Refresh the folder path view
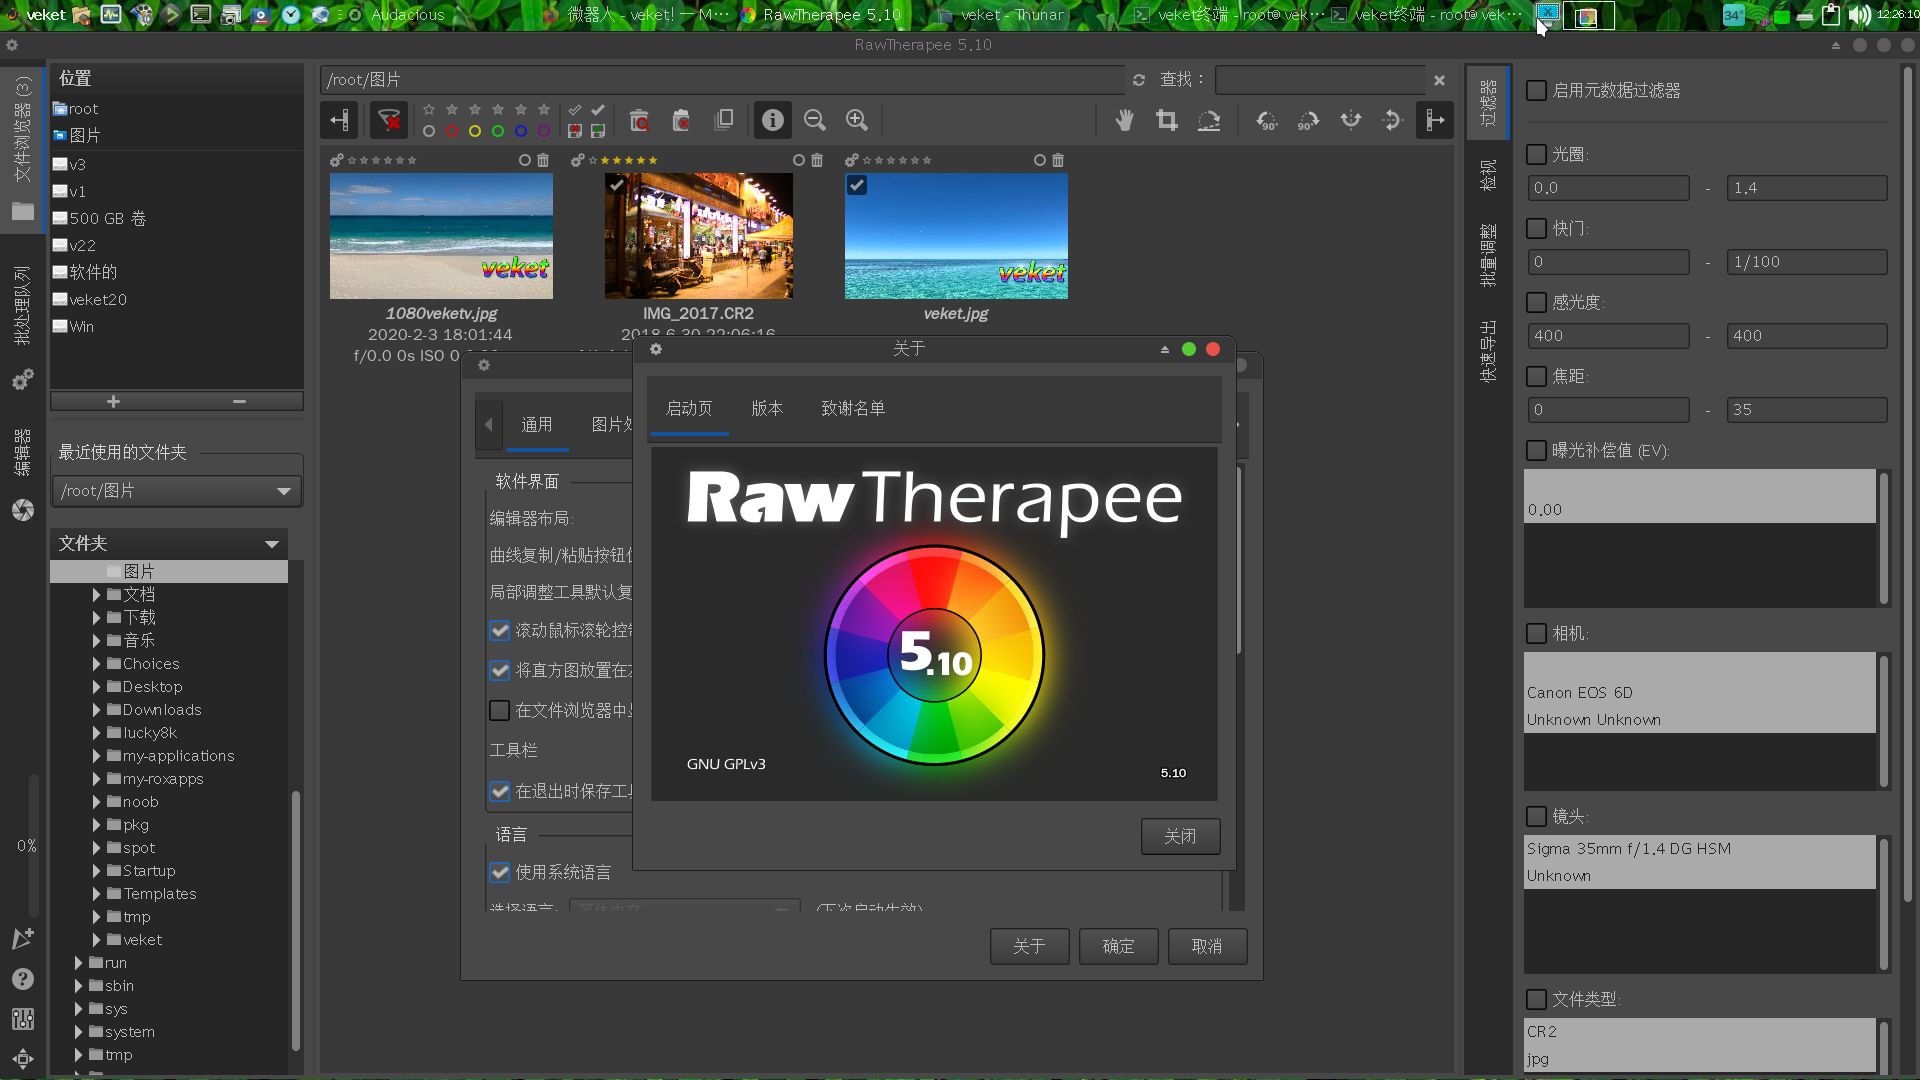The width and height of the screenshot is (1920, 1080). point(1138,80)
